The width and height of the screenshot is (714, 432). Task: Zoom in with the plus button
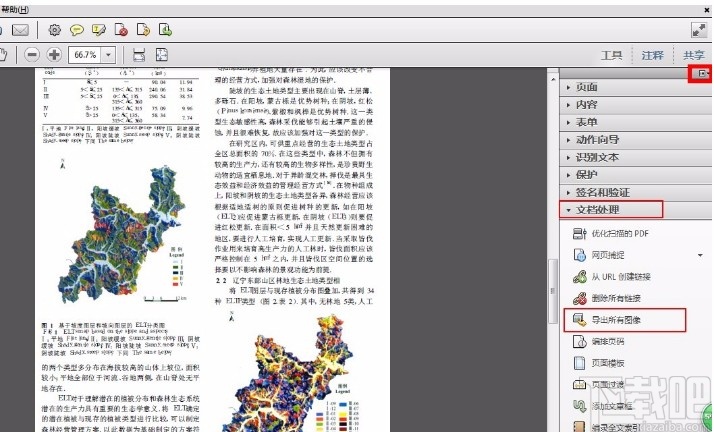pyautogui.click(x=54, y=55)
